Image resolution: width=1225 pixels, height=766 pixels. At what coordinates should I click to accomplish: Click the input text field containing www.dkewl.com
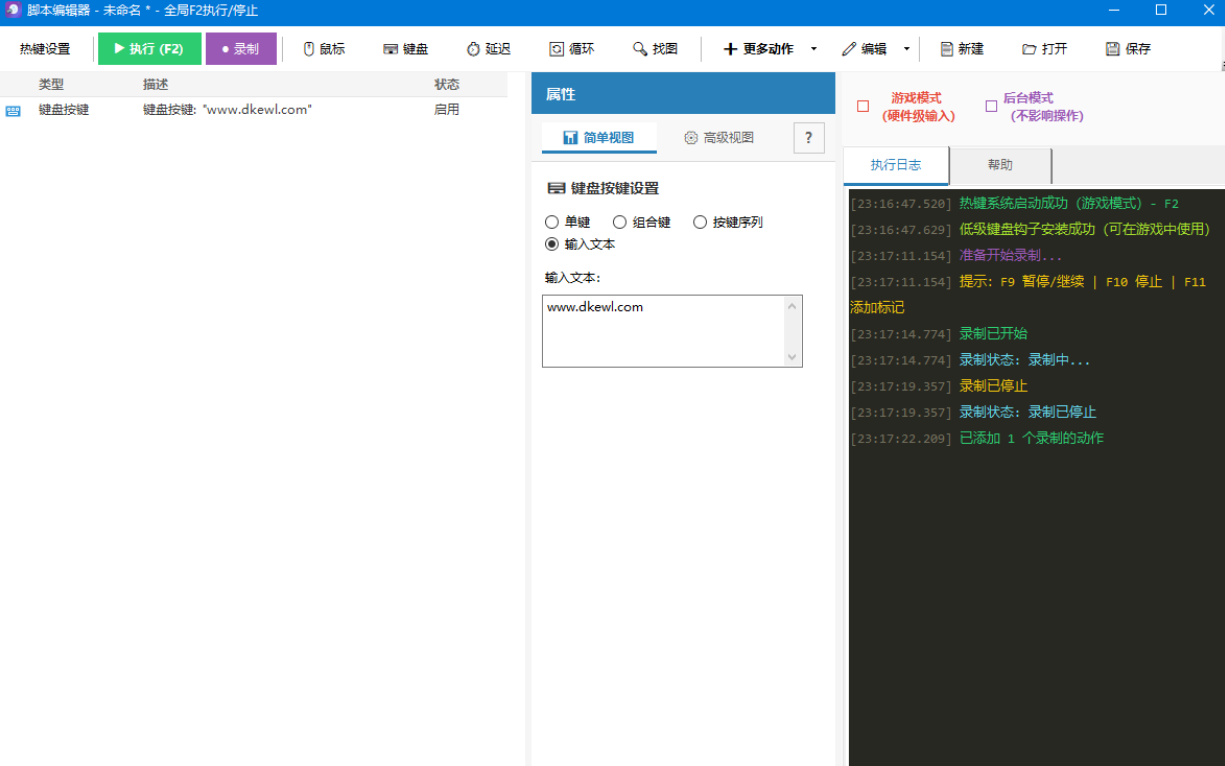click(x=664, y=330)
